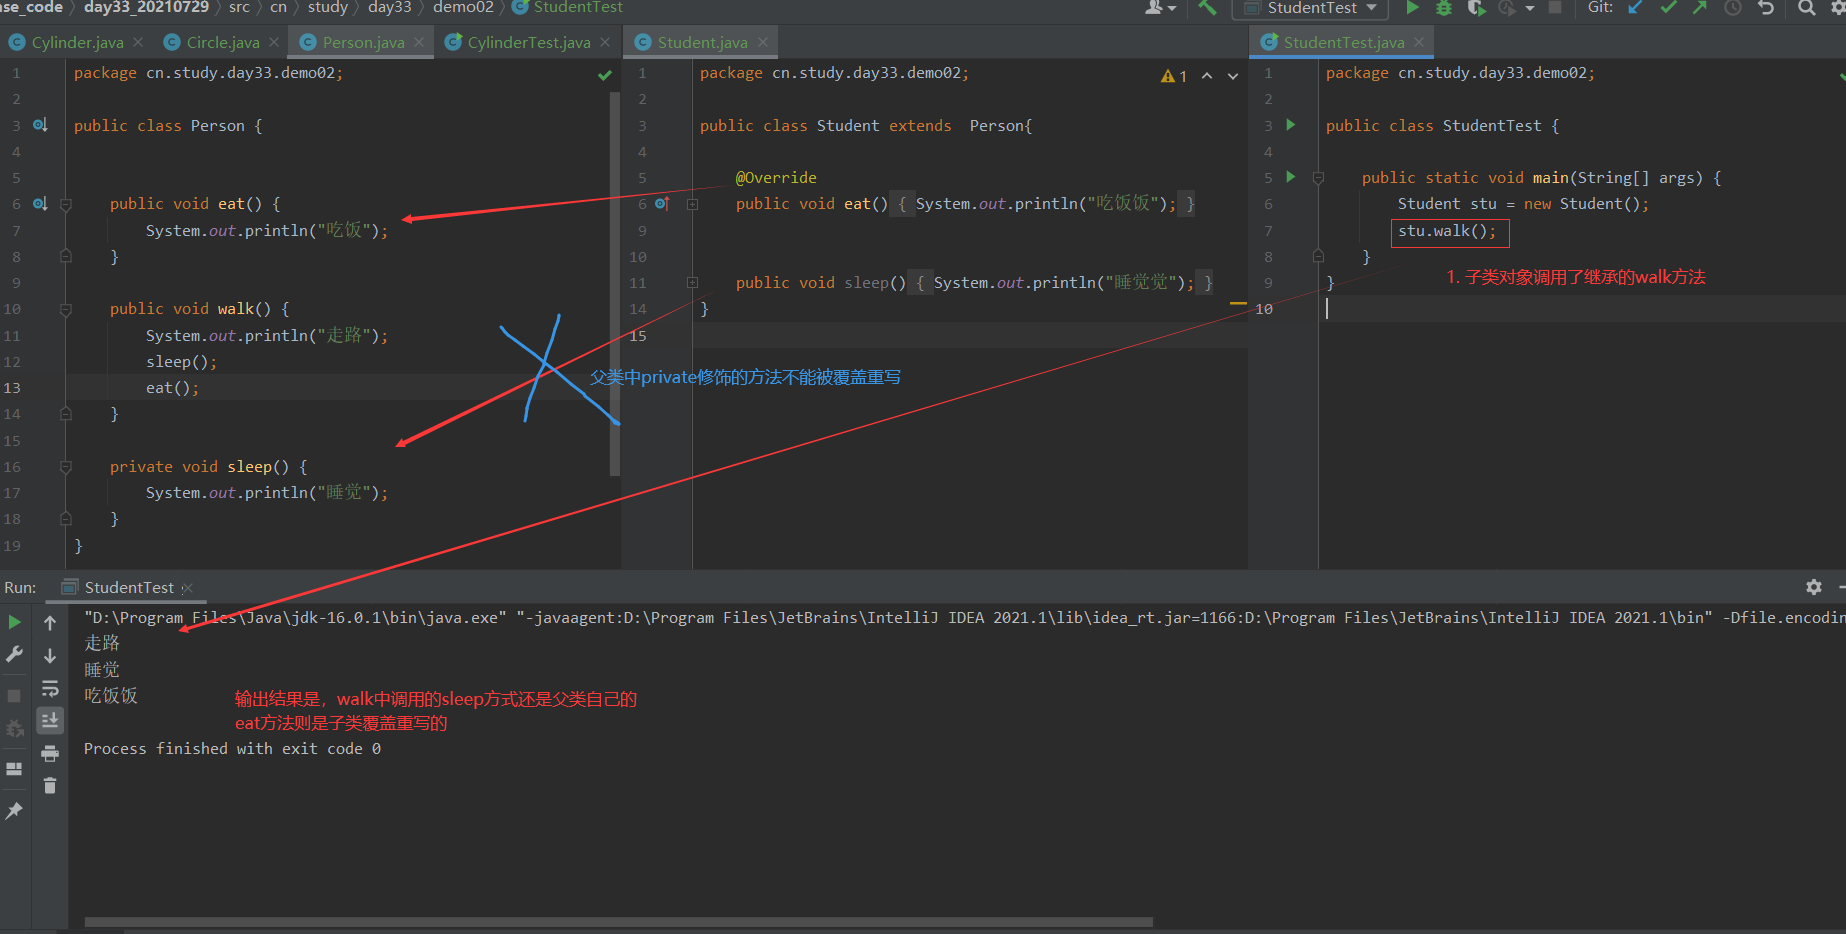The width and height of the screenshot is (1846, 934).
Task: Select StudentTest tab in Run panel
Action: pos(129,587)
